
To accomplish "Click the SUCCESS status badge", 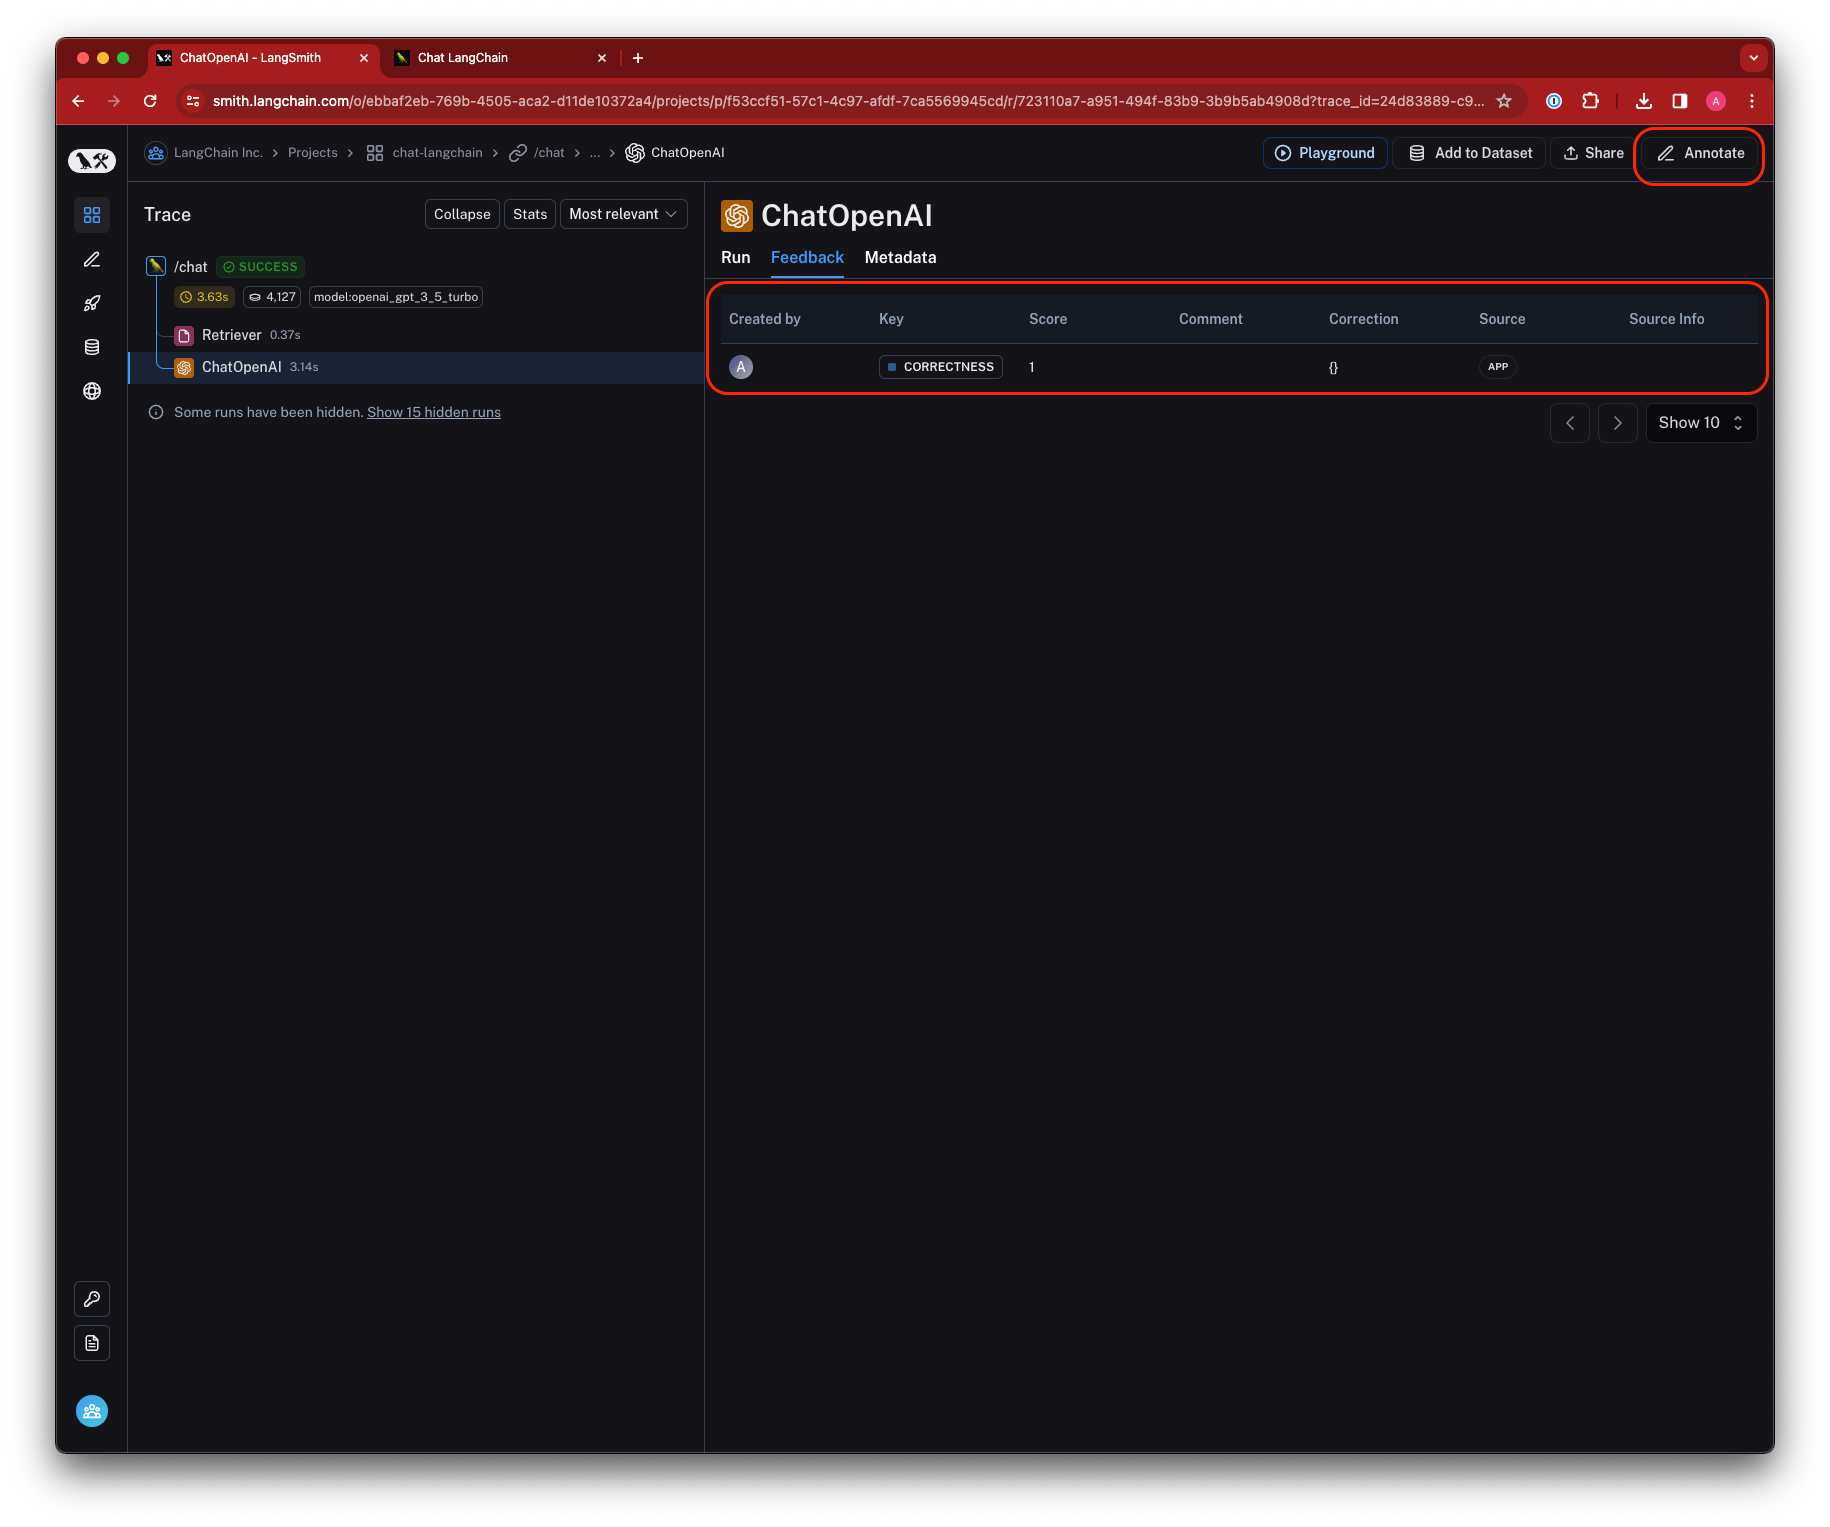I will pyautogui.click(x=260, y=267).
